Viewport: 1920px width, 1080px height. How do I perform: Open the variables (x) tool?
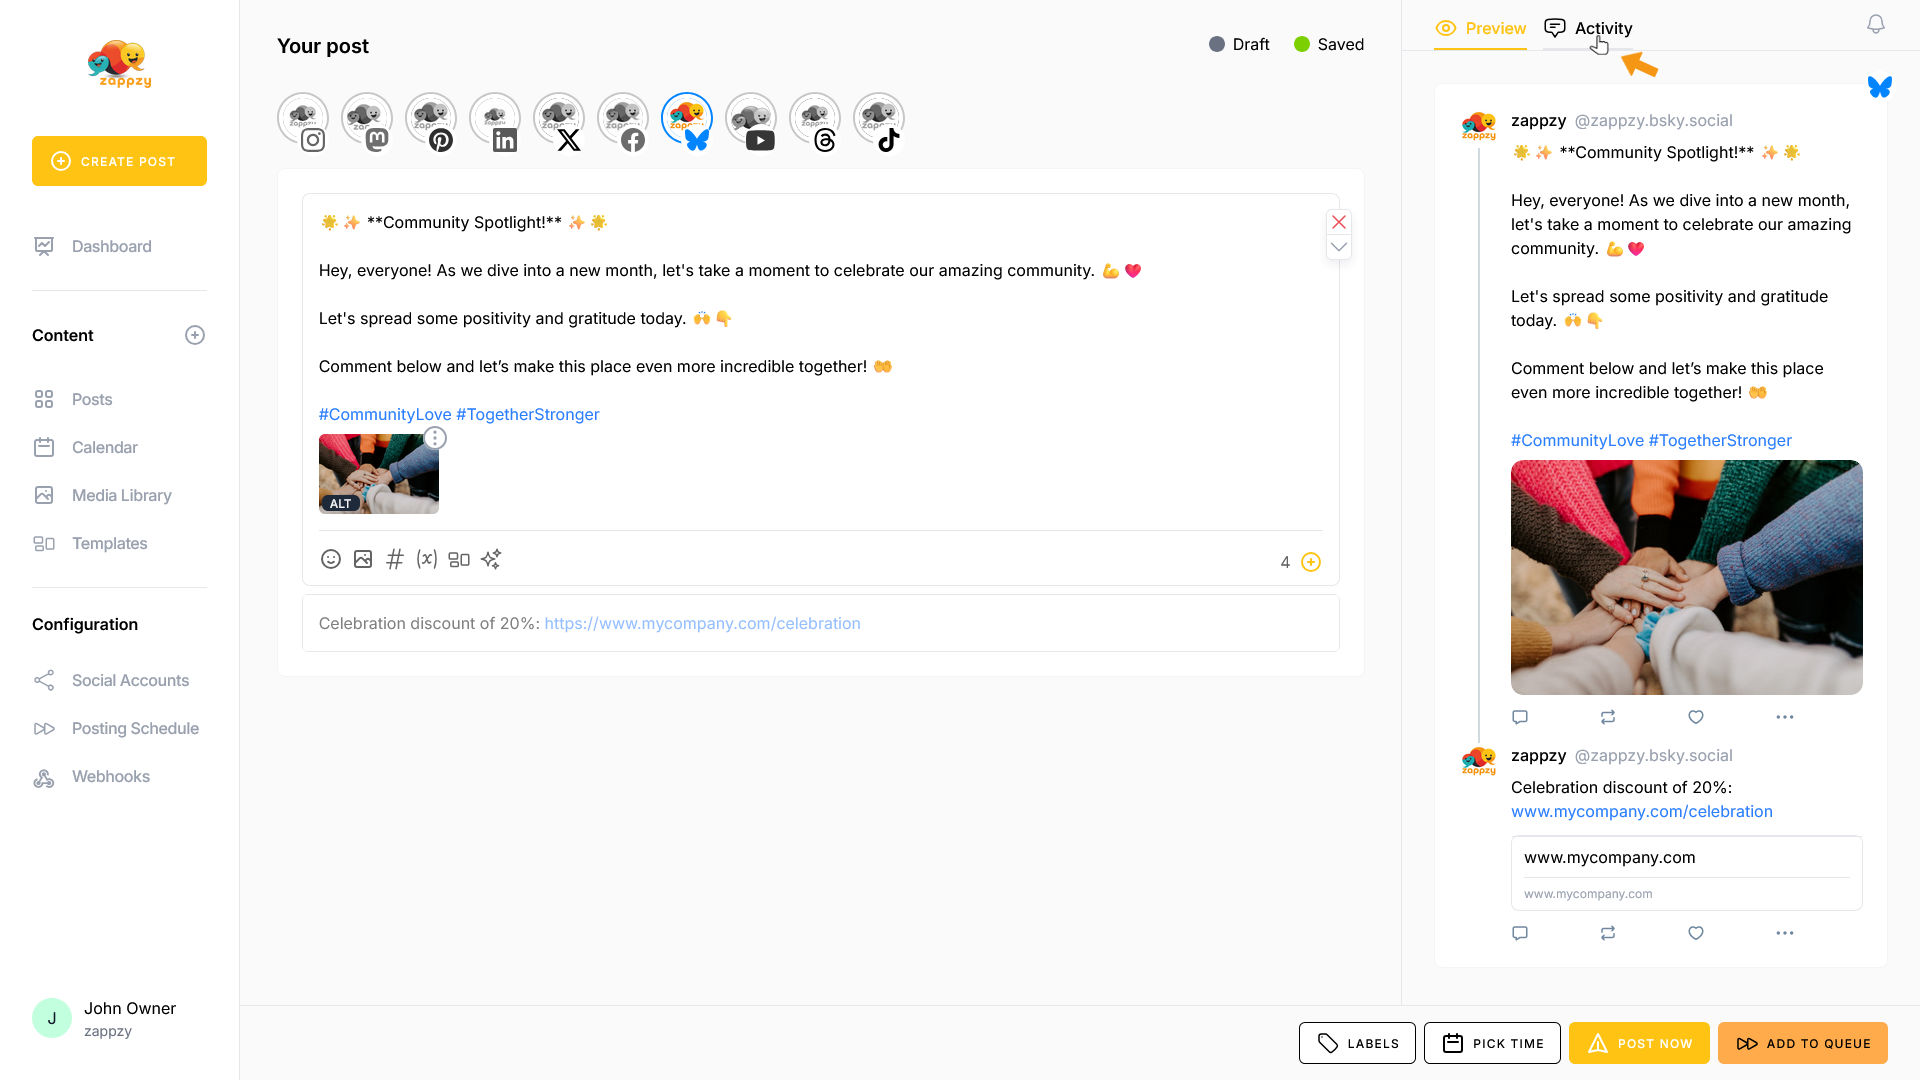pos(427,560)
